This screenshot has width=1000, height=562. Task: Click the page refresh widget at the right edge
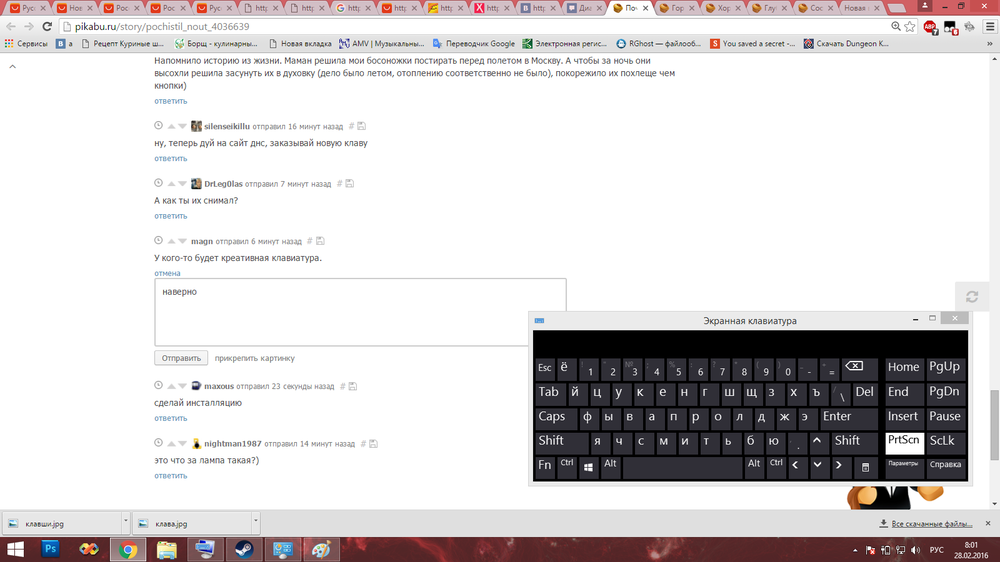pyautogui.click(x=972, y=297)
